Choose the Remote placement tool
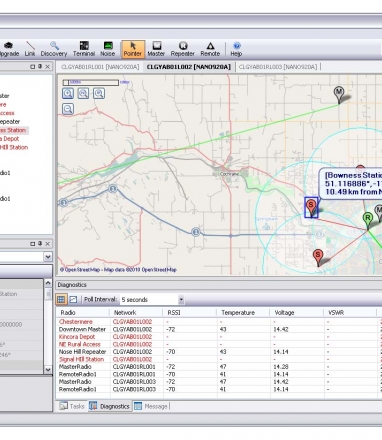Image resolution: width=382 pixels, height=440 pixels. [210, 49]
